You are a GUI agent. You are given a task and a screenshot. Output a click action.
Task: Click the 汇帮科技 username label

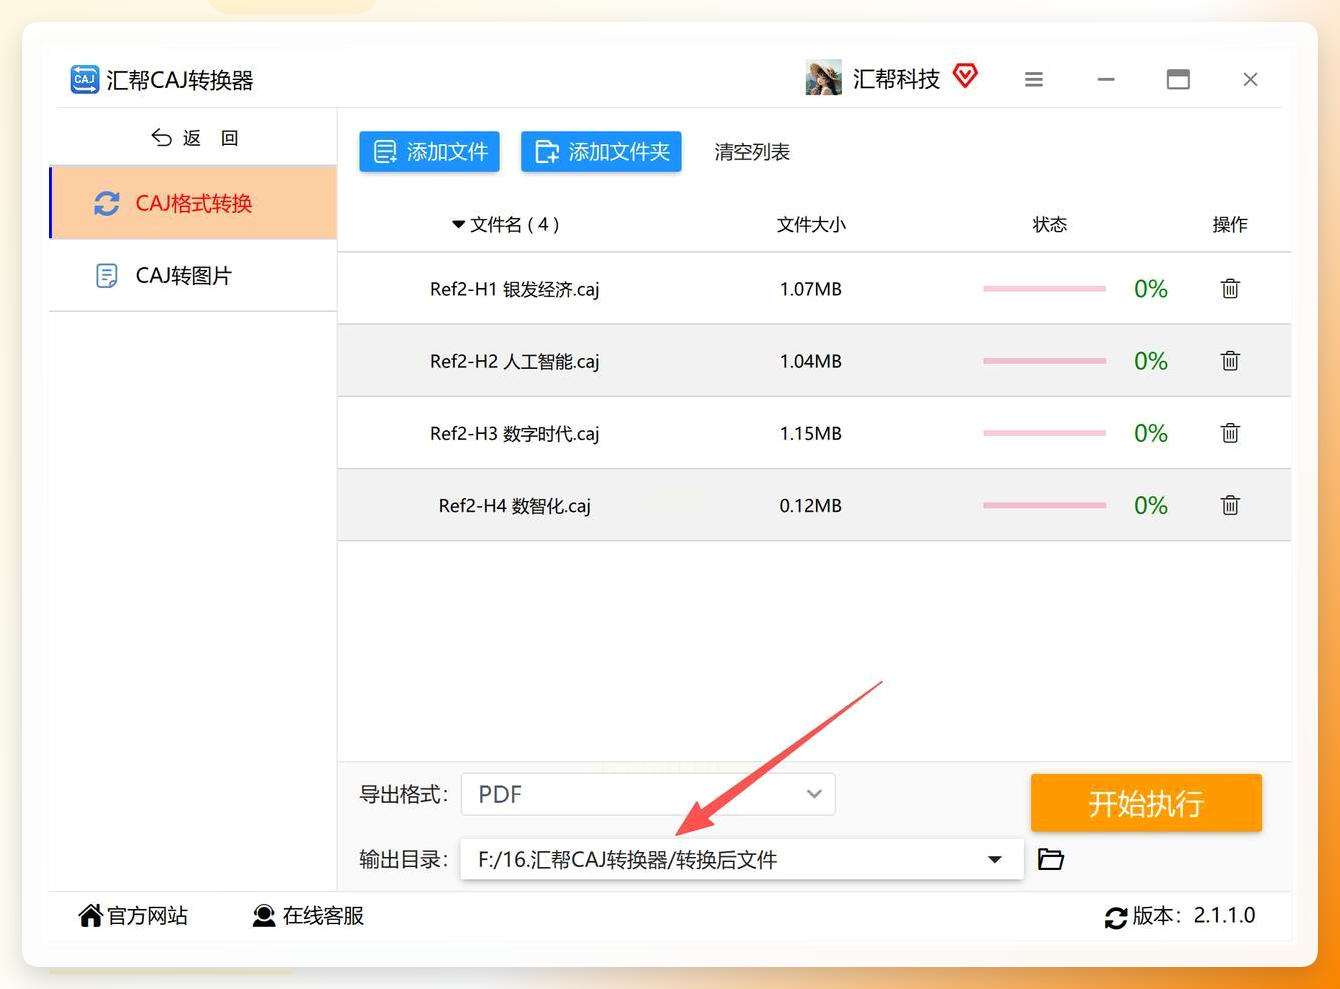[x=896, y=79]
